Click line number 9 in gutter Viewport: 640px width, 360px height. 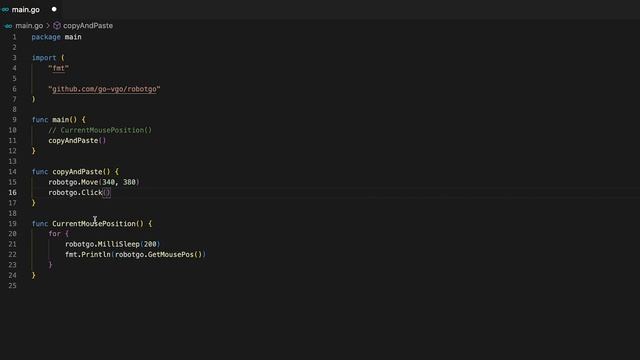point(14,120)
